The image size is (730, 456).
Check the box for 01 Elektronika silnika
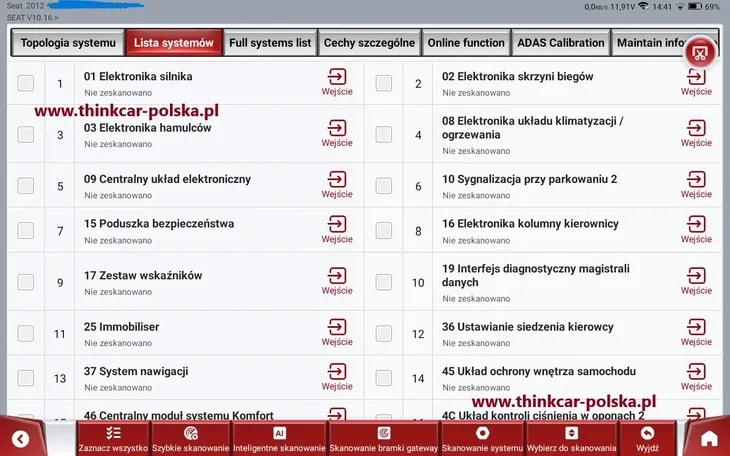[26, 83]
